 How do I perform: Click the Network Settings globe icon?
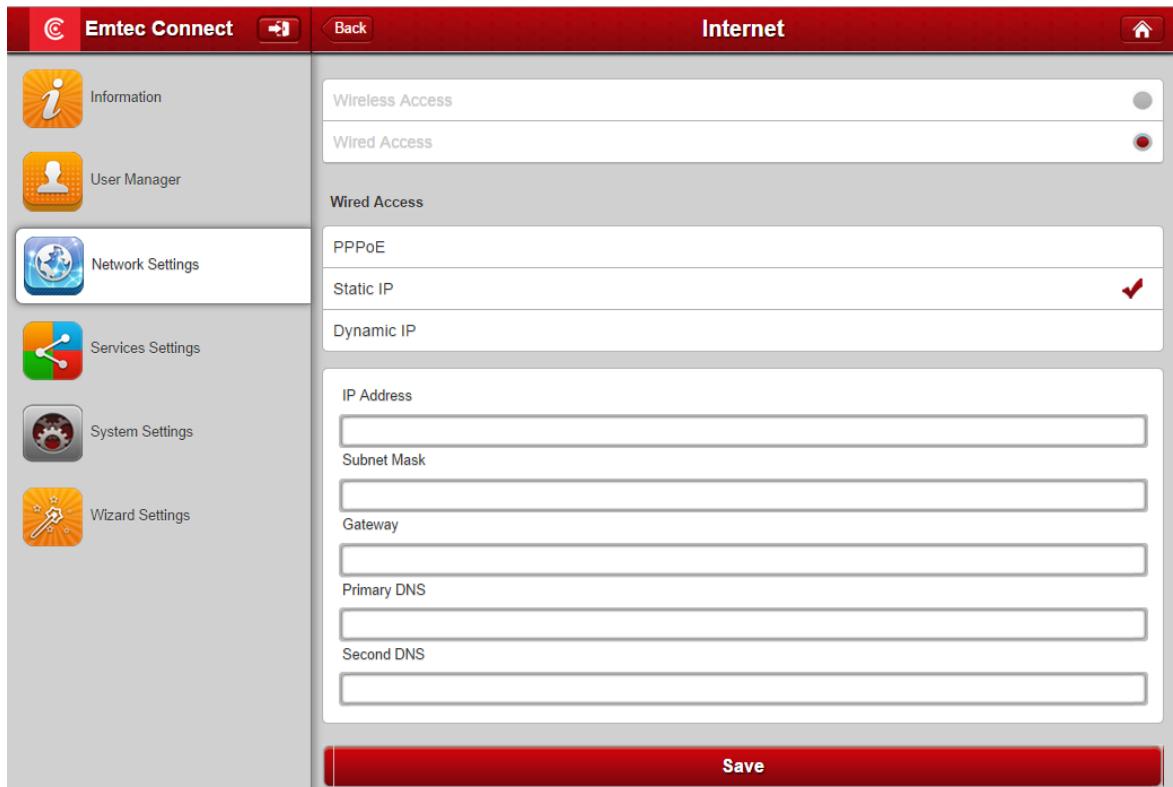[50, 266]
